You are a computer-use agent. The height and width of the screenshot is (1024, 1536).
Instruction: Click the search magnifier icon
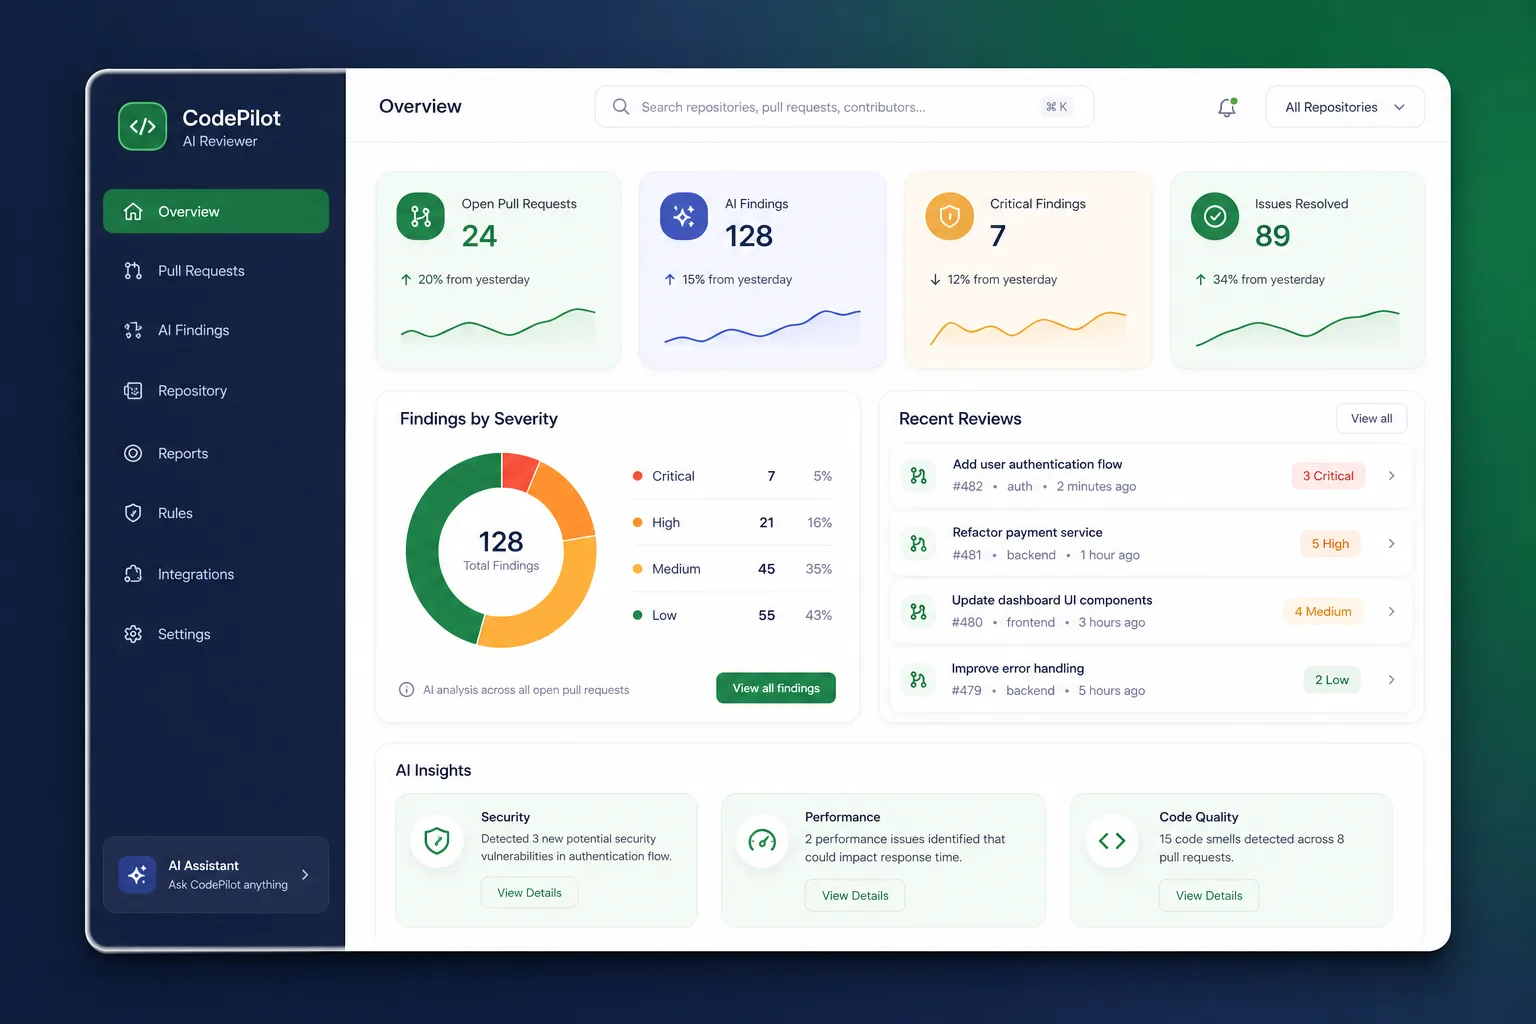click(x=621, y=107)
